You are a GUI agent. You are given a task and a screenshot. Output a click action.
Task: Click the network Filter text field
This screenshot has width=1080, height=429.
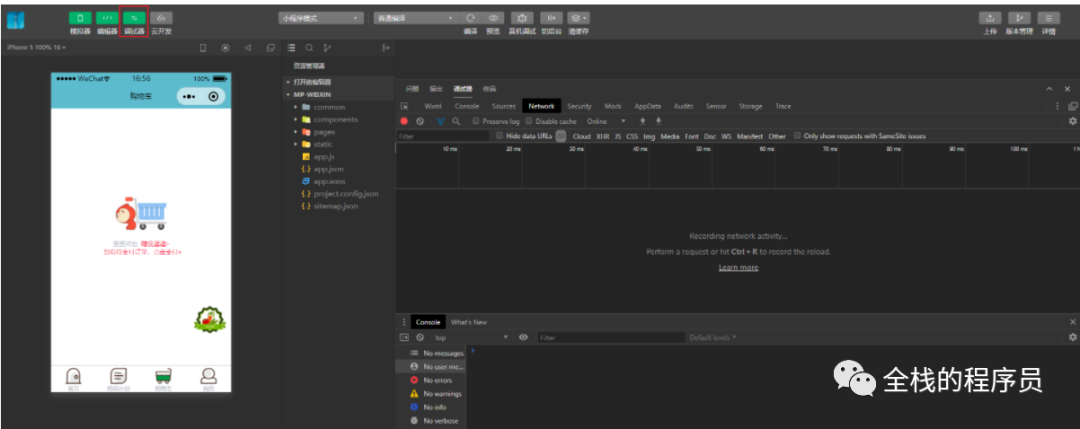pos(442,136)
